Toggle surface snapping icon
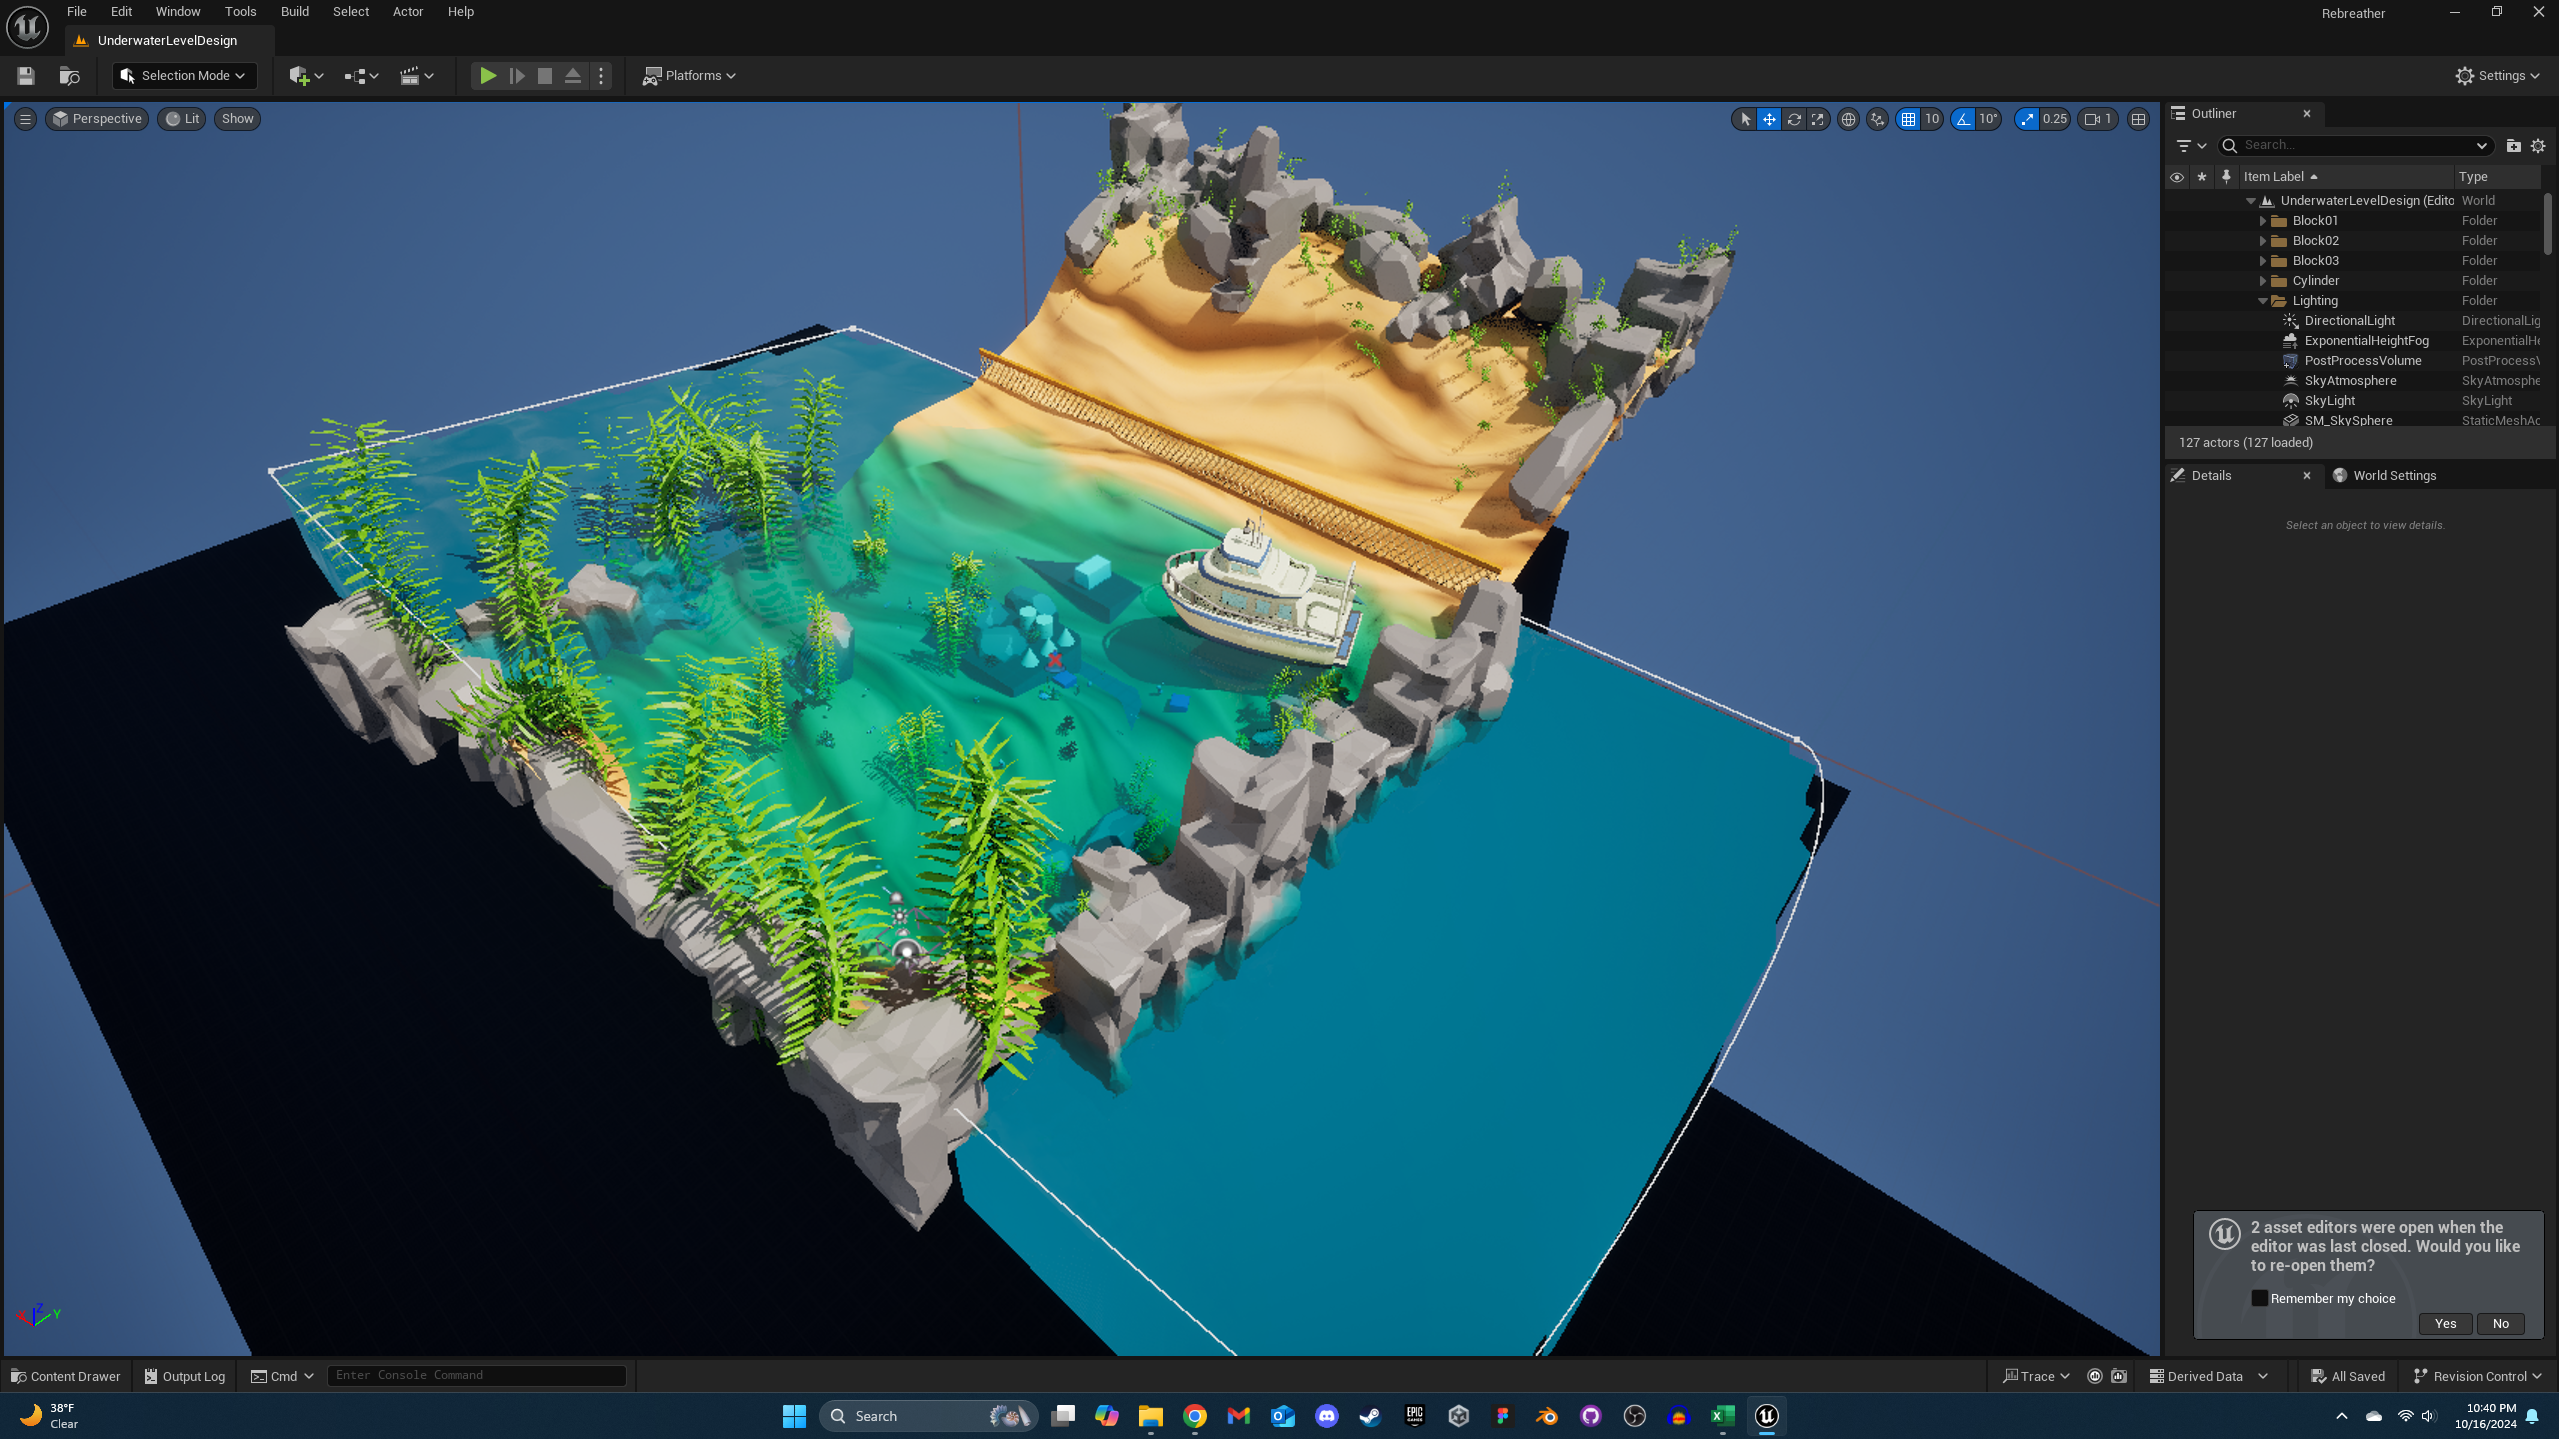2559x1439 pixels. point(1877,119)
